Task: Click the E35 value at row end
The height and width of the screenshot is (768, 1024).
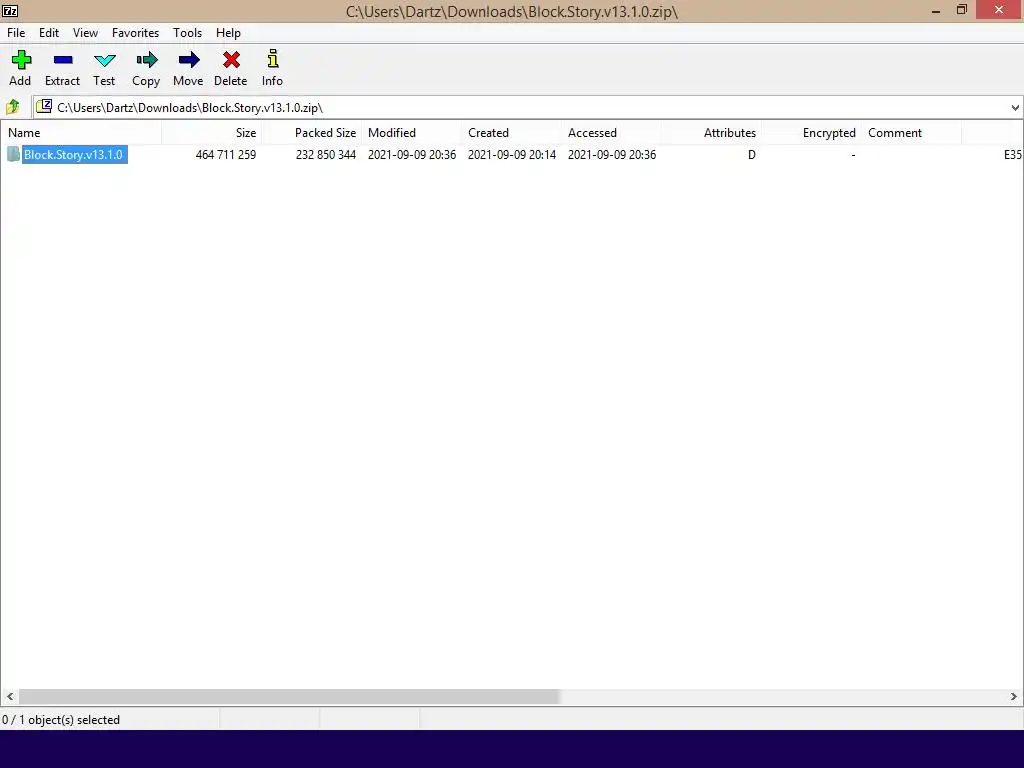Action: point(1012,155)
